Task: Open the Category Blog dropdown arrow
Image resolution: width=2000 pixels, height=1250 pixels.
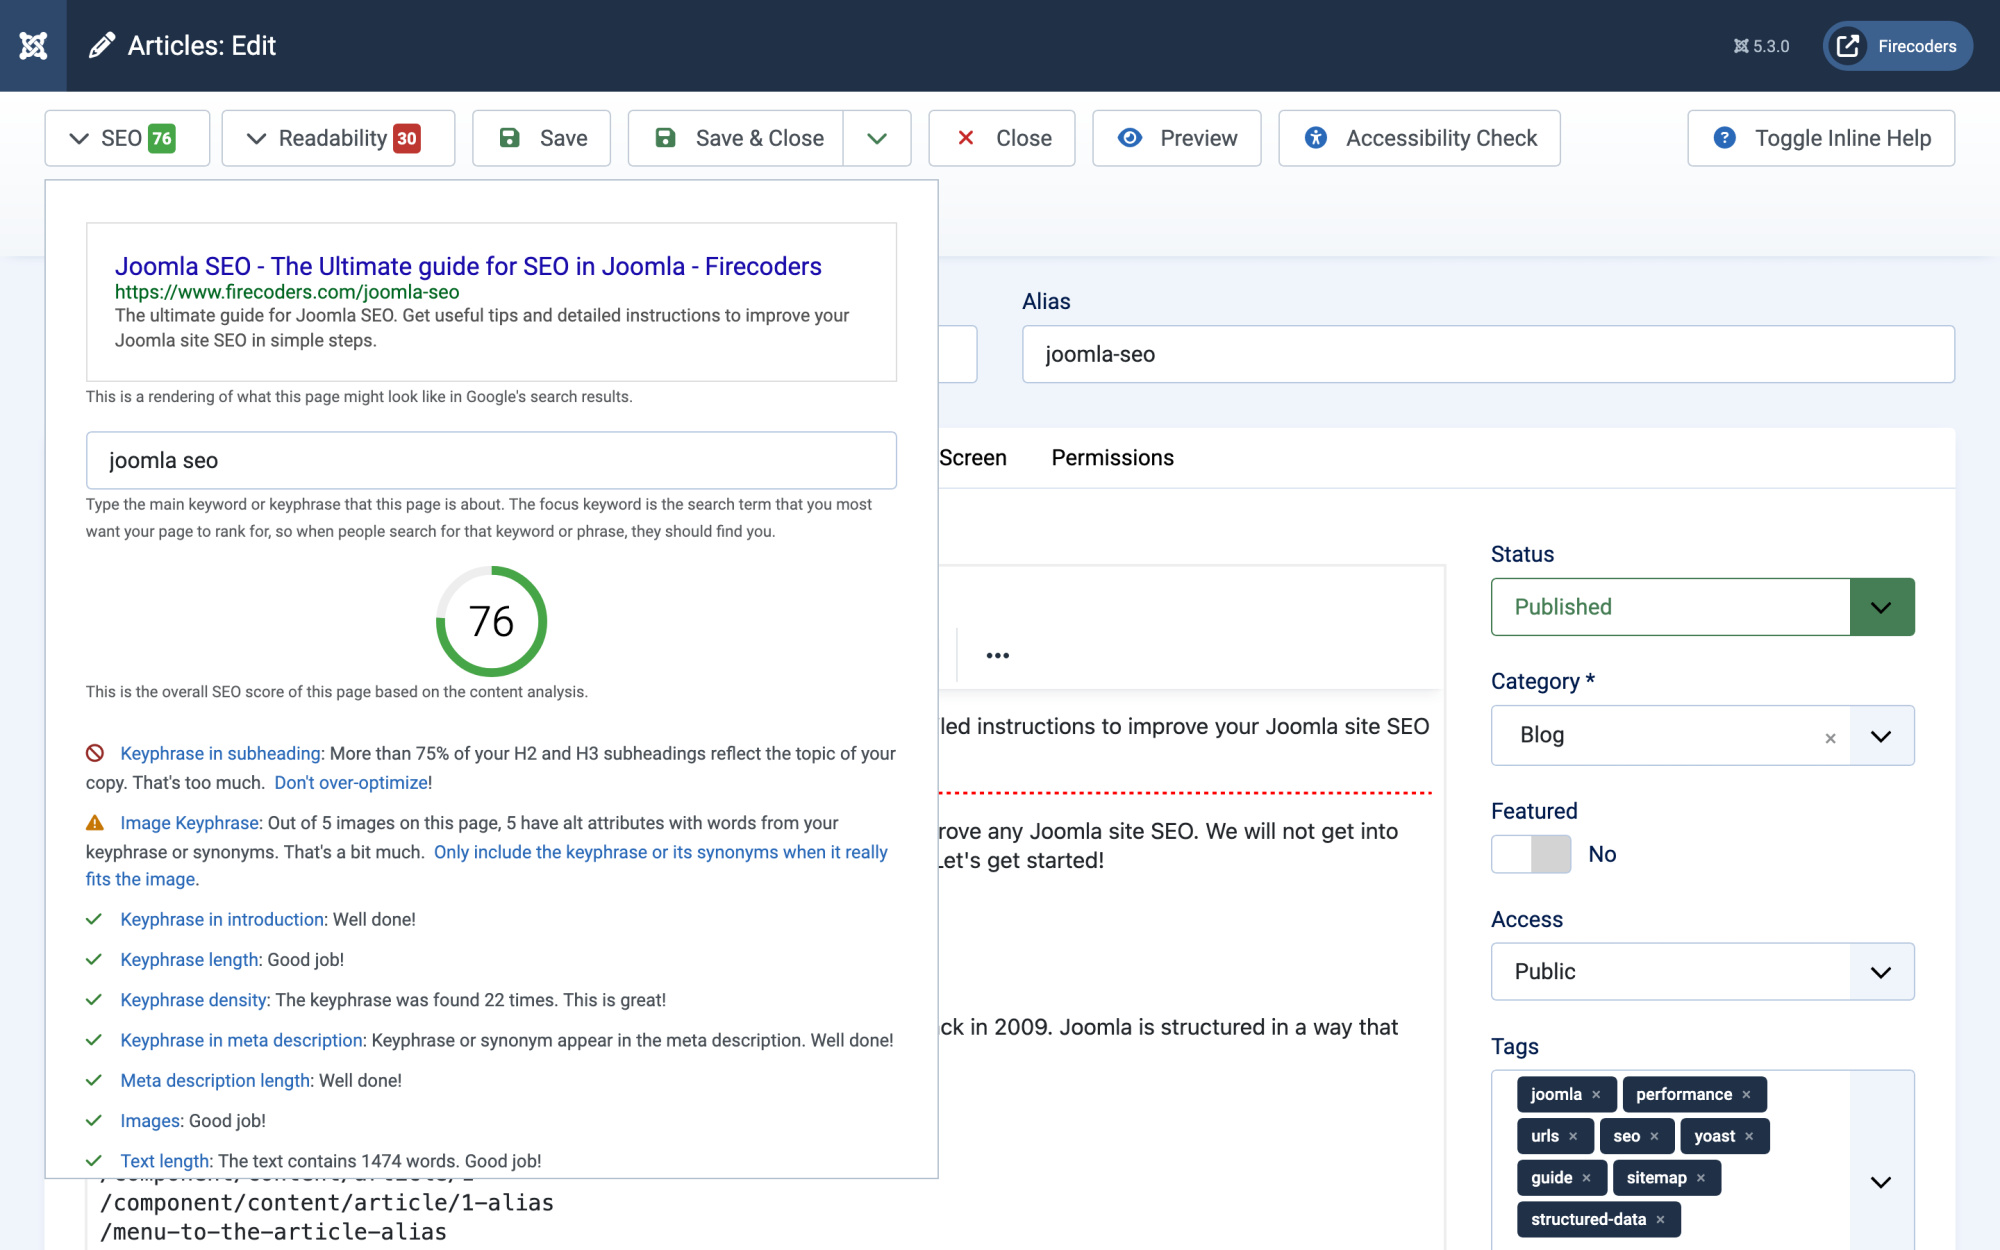Action: [x=1881, y=736]
